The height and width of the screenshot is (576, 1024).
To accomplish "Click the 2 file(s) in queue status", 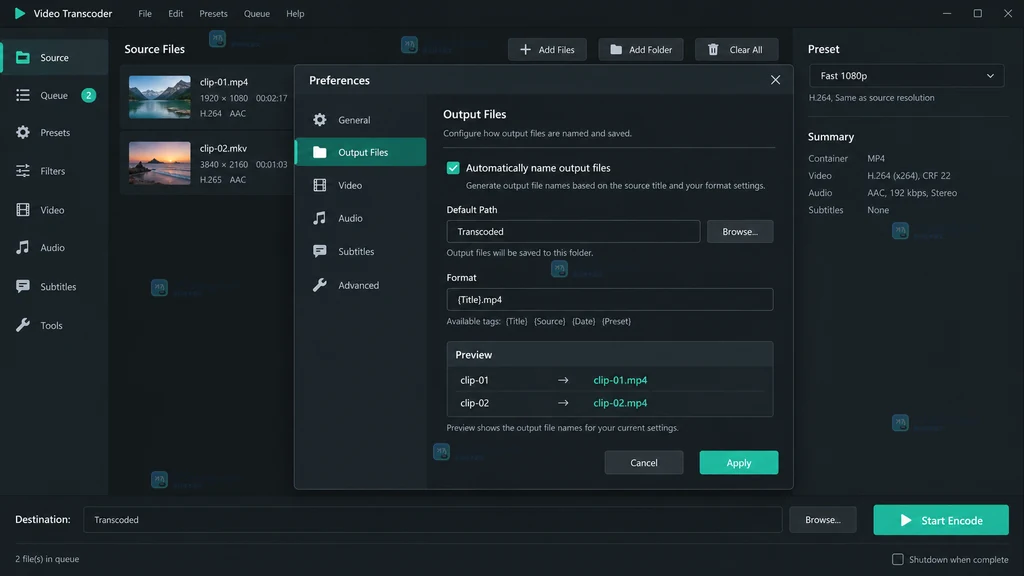I will point(47,559).
